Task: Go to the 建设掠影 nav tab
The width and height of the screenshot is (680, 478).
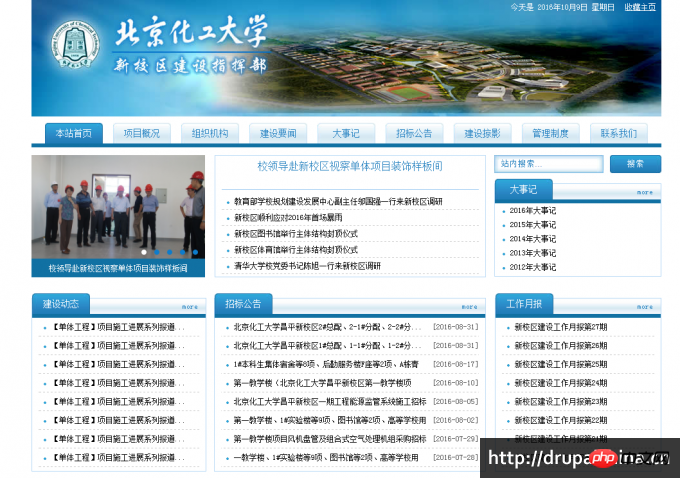Action: pos(482,133)
